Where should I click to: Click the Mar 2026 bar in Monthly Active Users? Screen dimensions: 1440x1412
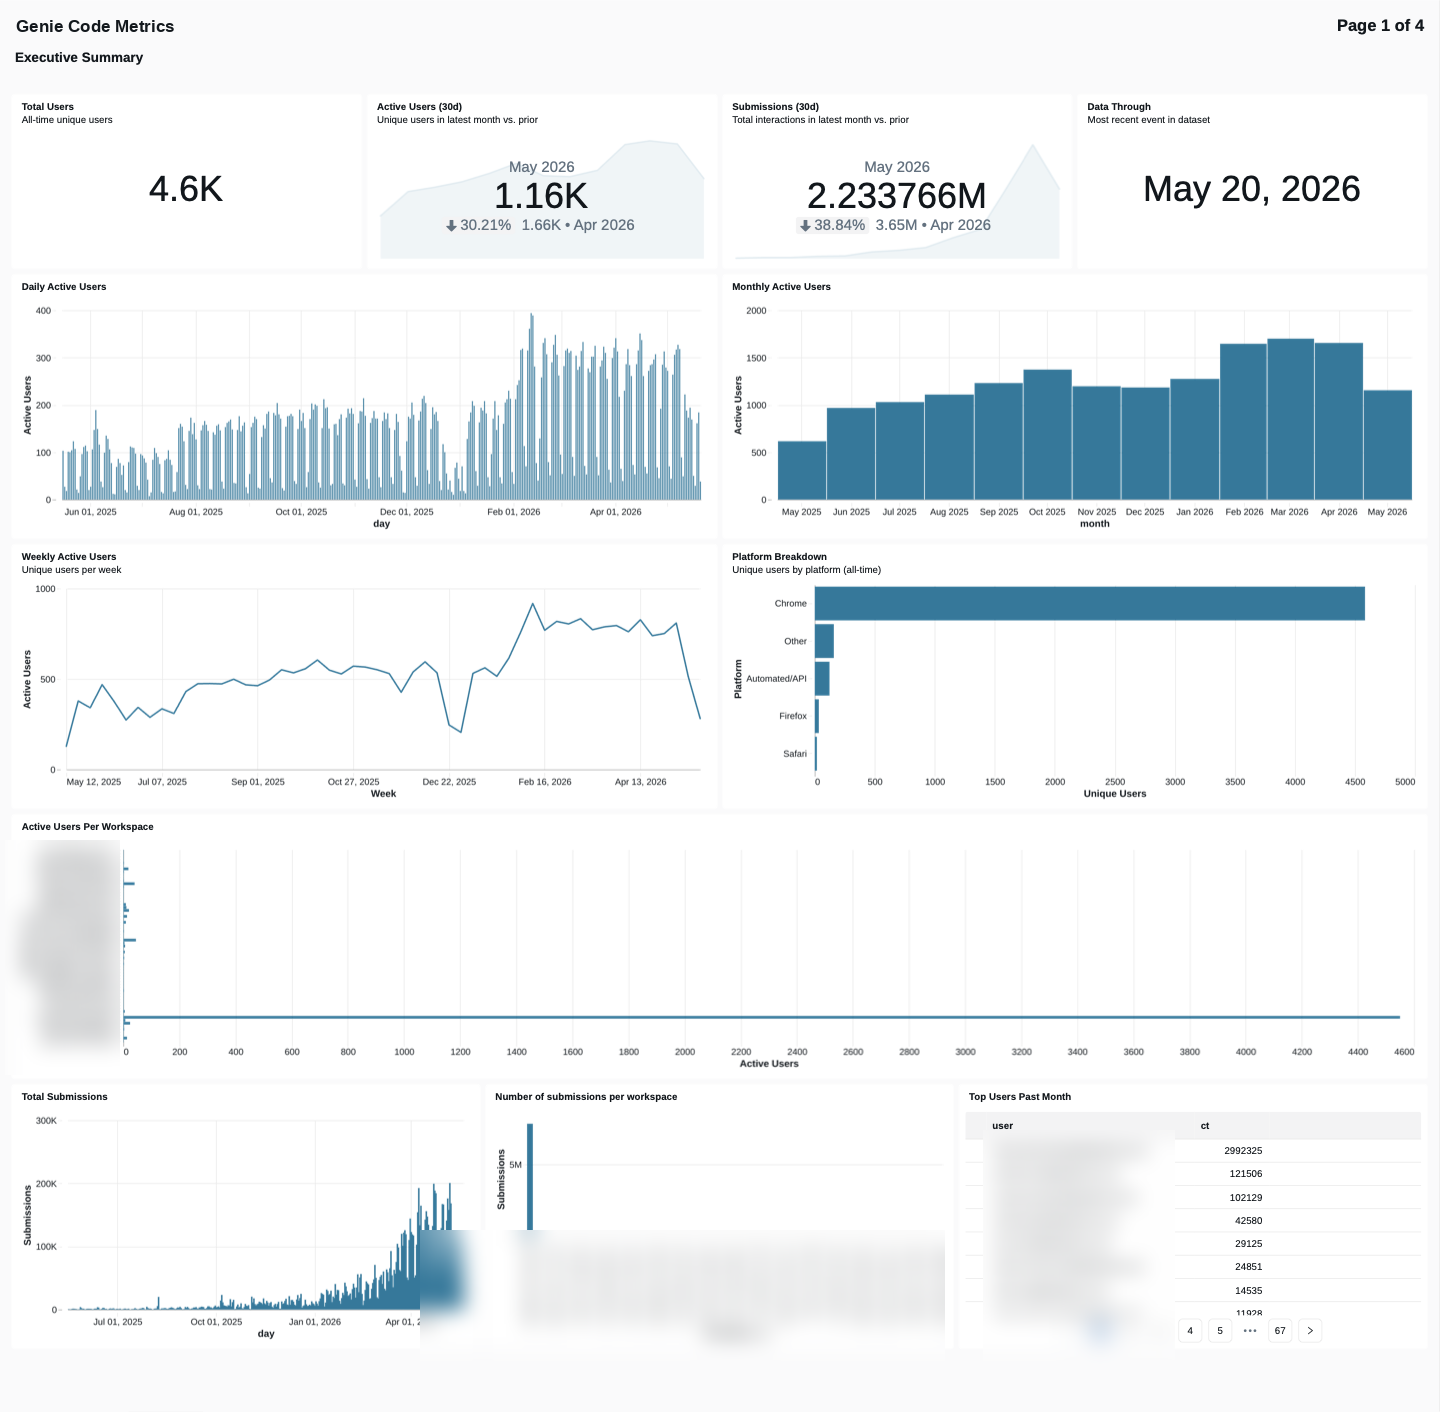click(x=1290, y=420)
